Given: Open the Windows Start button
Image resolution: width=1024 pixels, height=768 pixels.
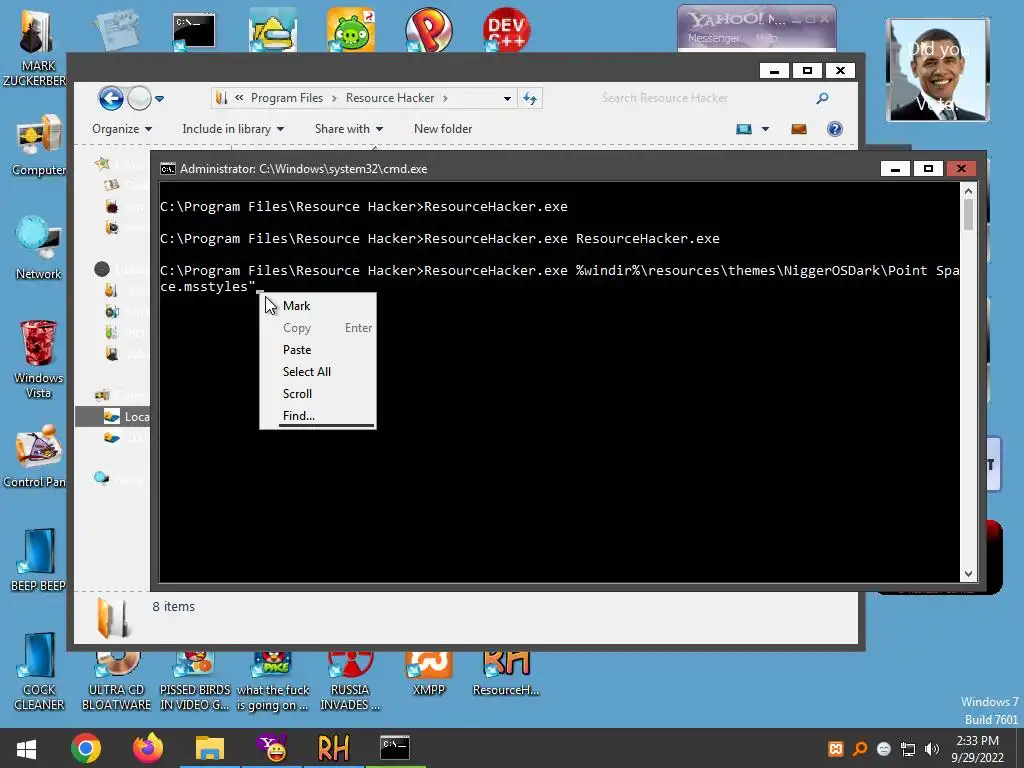Looking at the screenshot, I should pos(26,748).
